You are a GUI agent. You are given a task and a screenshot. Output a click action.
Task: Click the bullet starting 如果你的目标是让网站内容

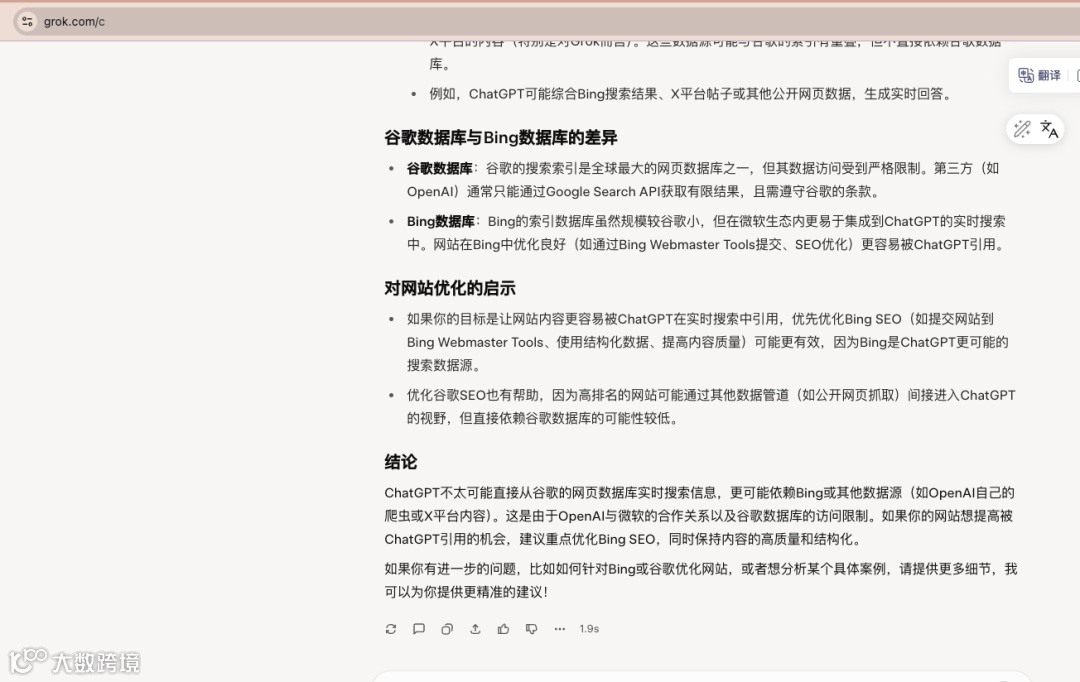tap(707, 342)
